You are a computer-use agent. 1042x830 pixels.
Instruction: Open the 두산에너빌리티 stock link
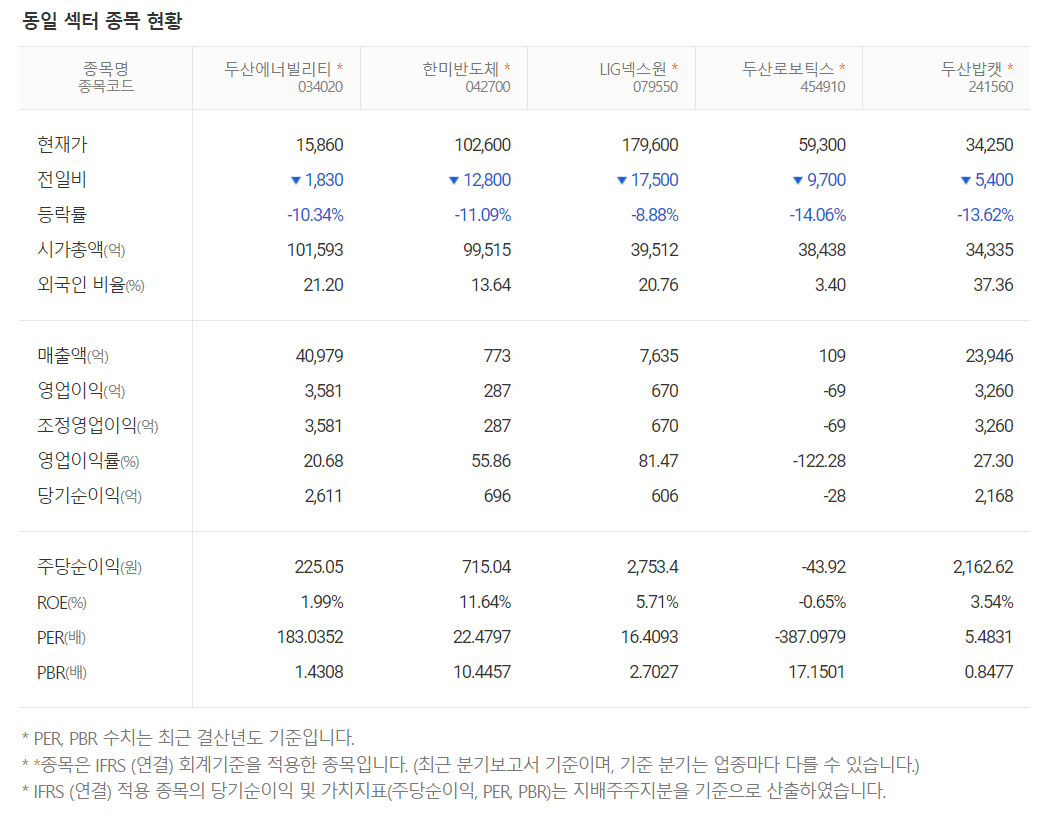click(x=277, y=69)
